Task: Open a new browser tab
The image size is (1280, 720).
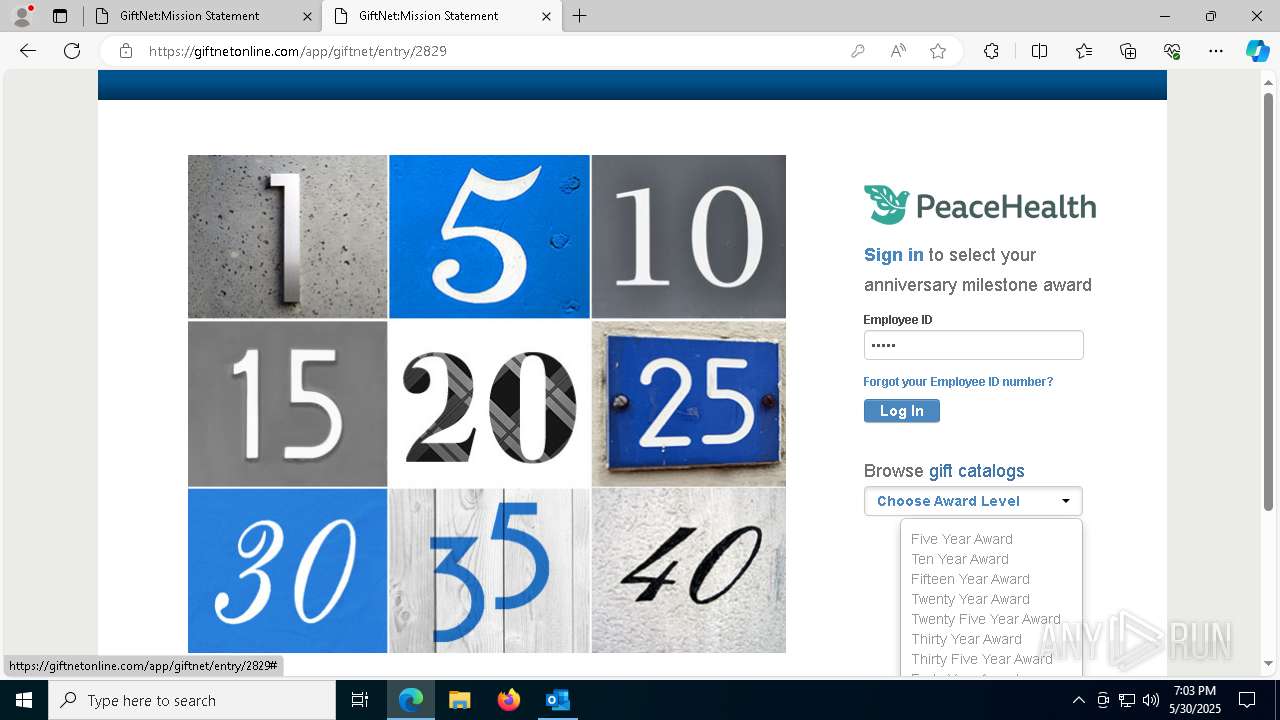Action: [580, 16]
